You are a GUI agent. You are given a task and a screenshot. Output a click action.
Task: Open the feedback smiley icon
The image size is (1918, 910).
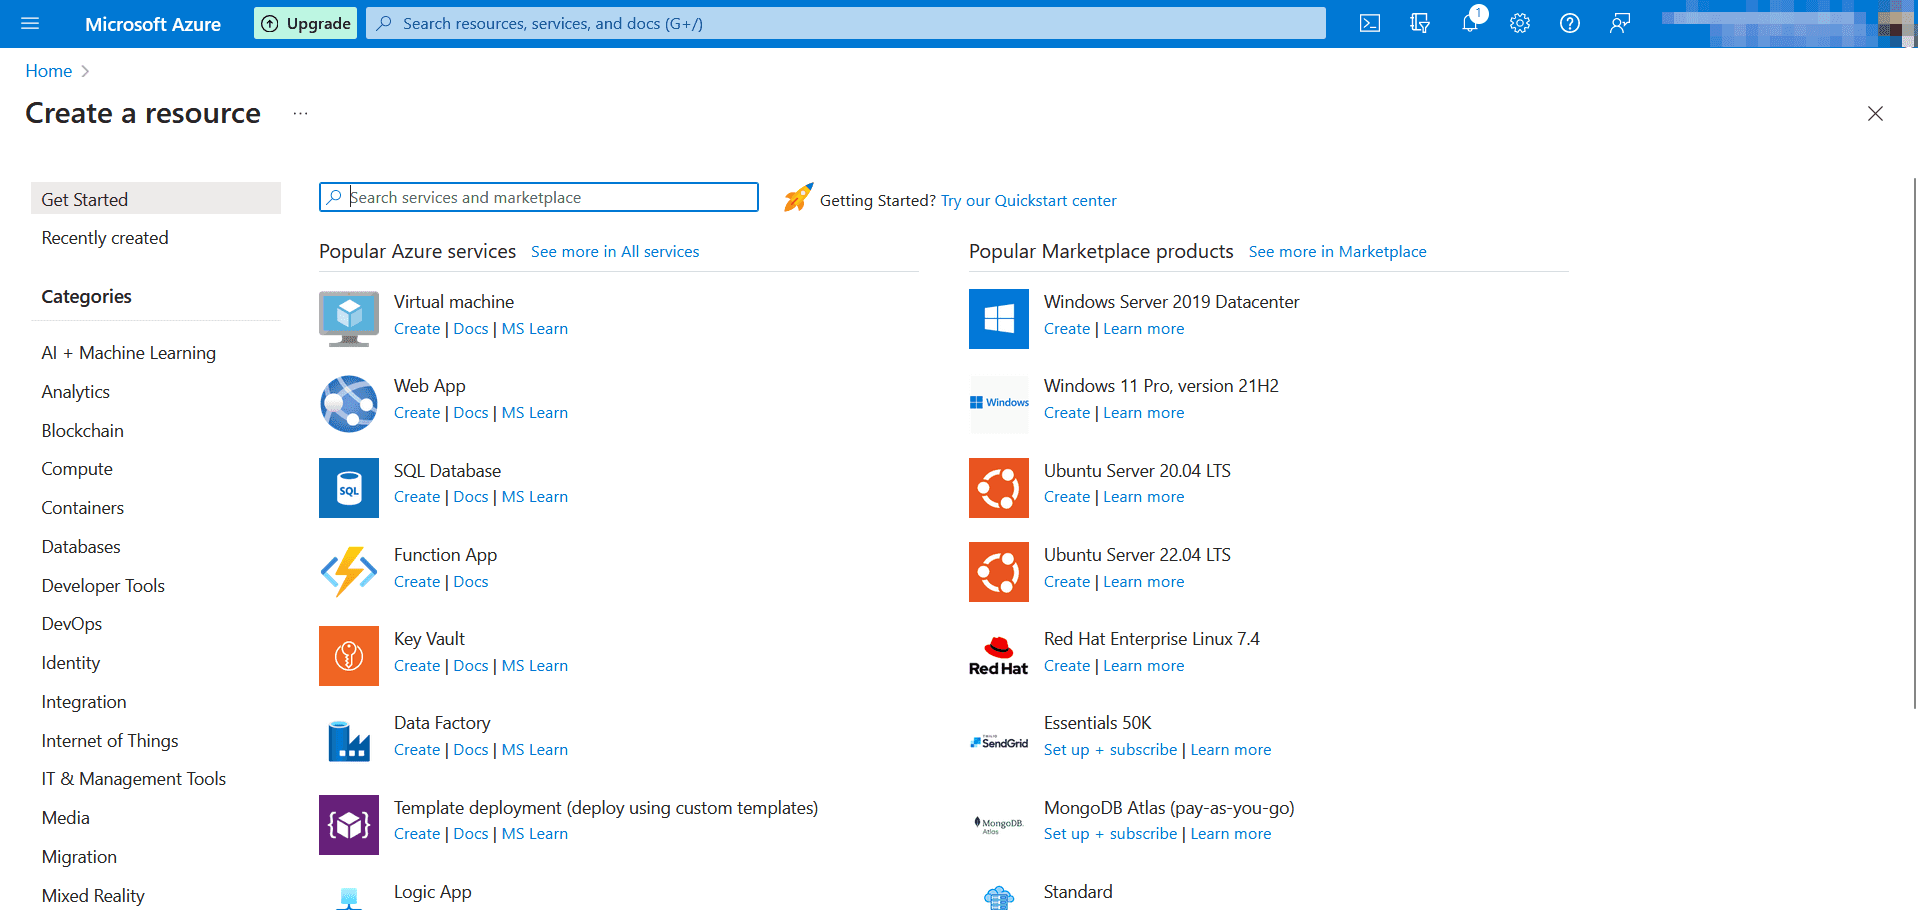click(x=1619, y=22)
